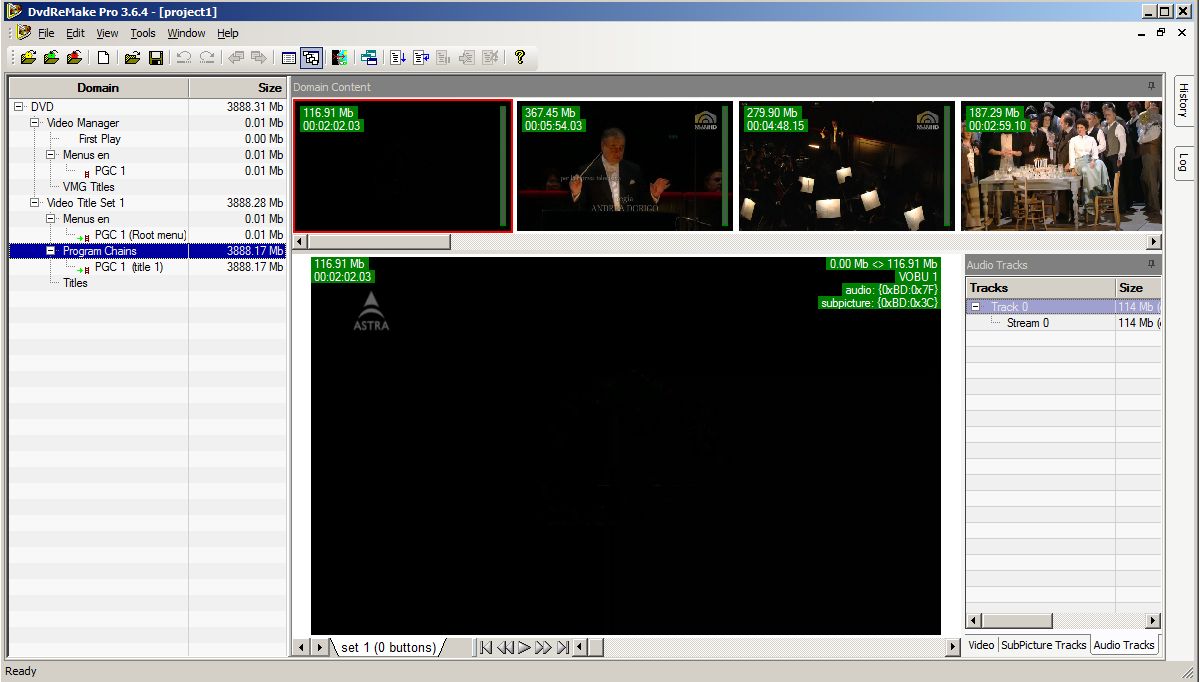Switch to the SubPicture Tracks tab
Screen dimensions: 1200x682
point(1043,645)
